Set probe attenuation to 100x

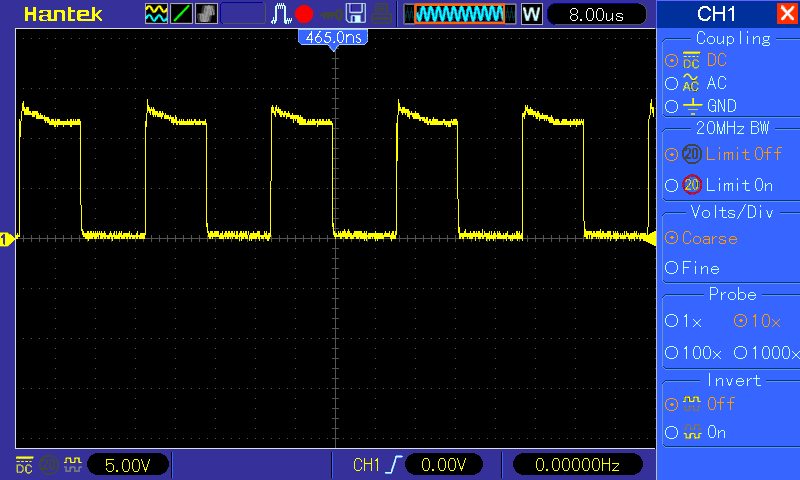click(x=693, y=352)
